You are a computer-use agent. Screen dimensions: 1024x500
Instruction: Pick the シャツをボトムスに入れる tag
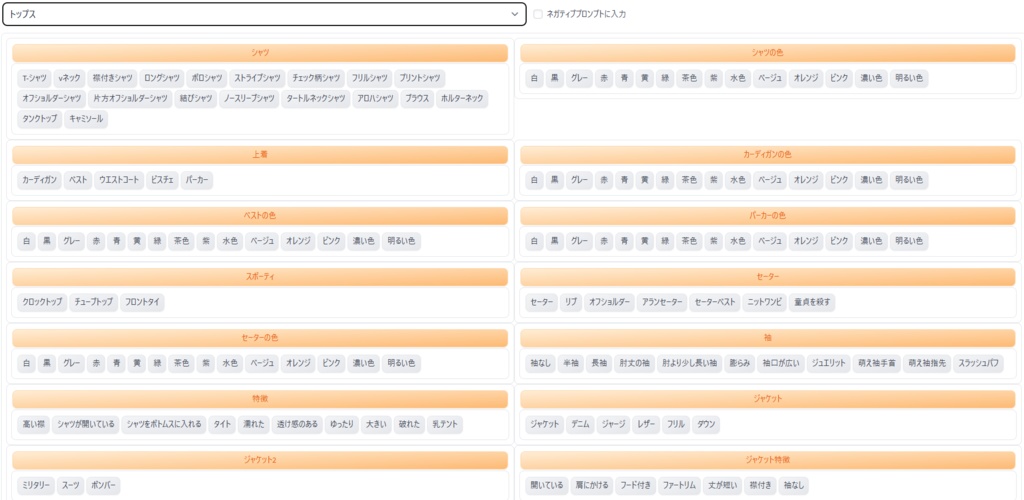(164, 424)
